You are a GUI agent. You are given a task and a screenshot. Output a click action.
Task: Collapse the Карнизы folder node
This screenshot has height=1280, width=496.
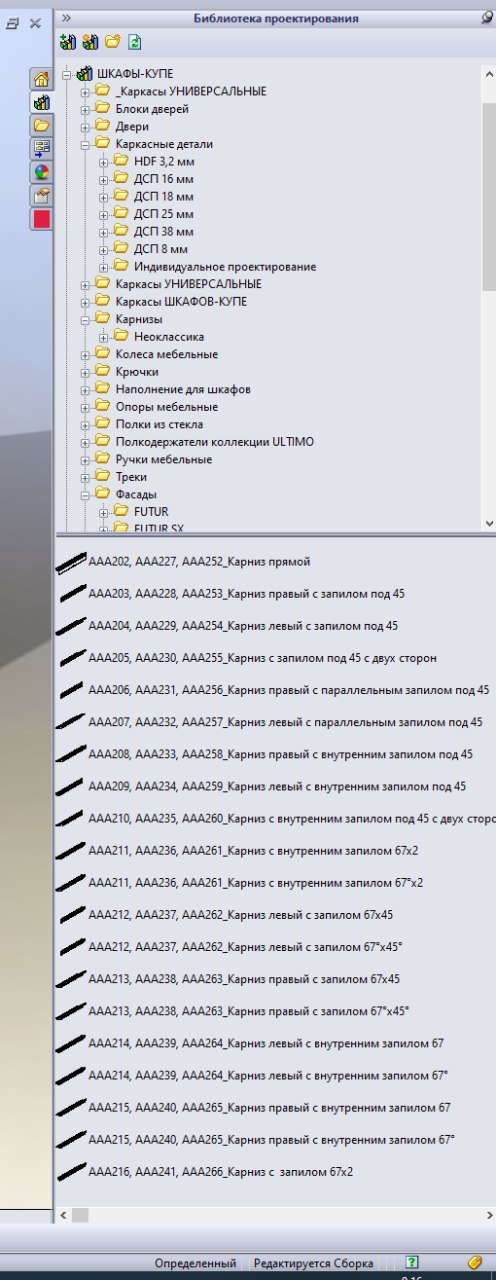pyautogui.click(x=85, y=319)
